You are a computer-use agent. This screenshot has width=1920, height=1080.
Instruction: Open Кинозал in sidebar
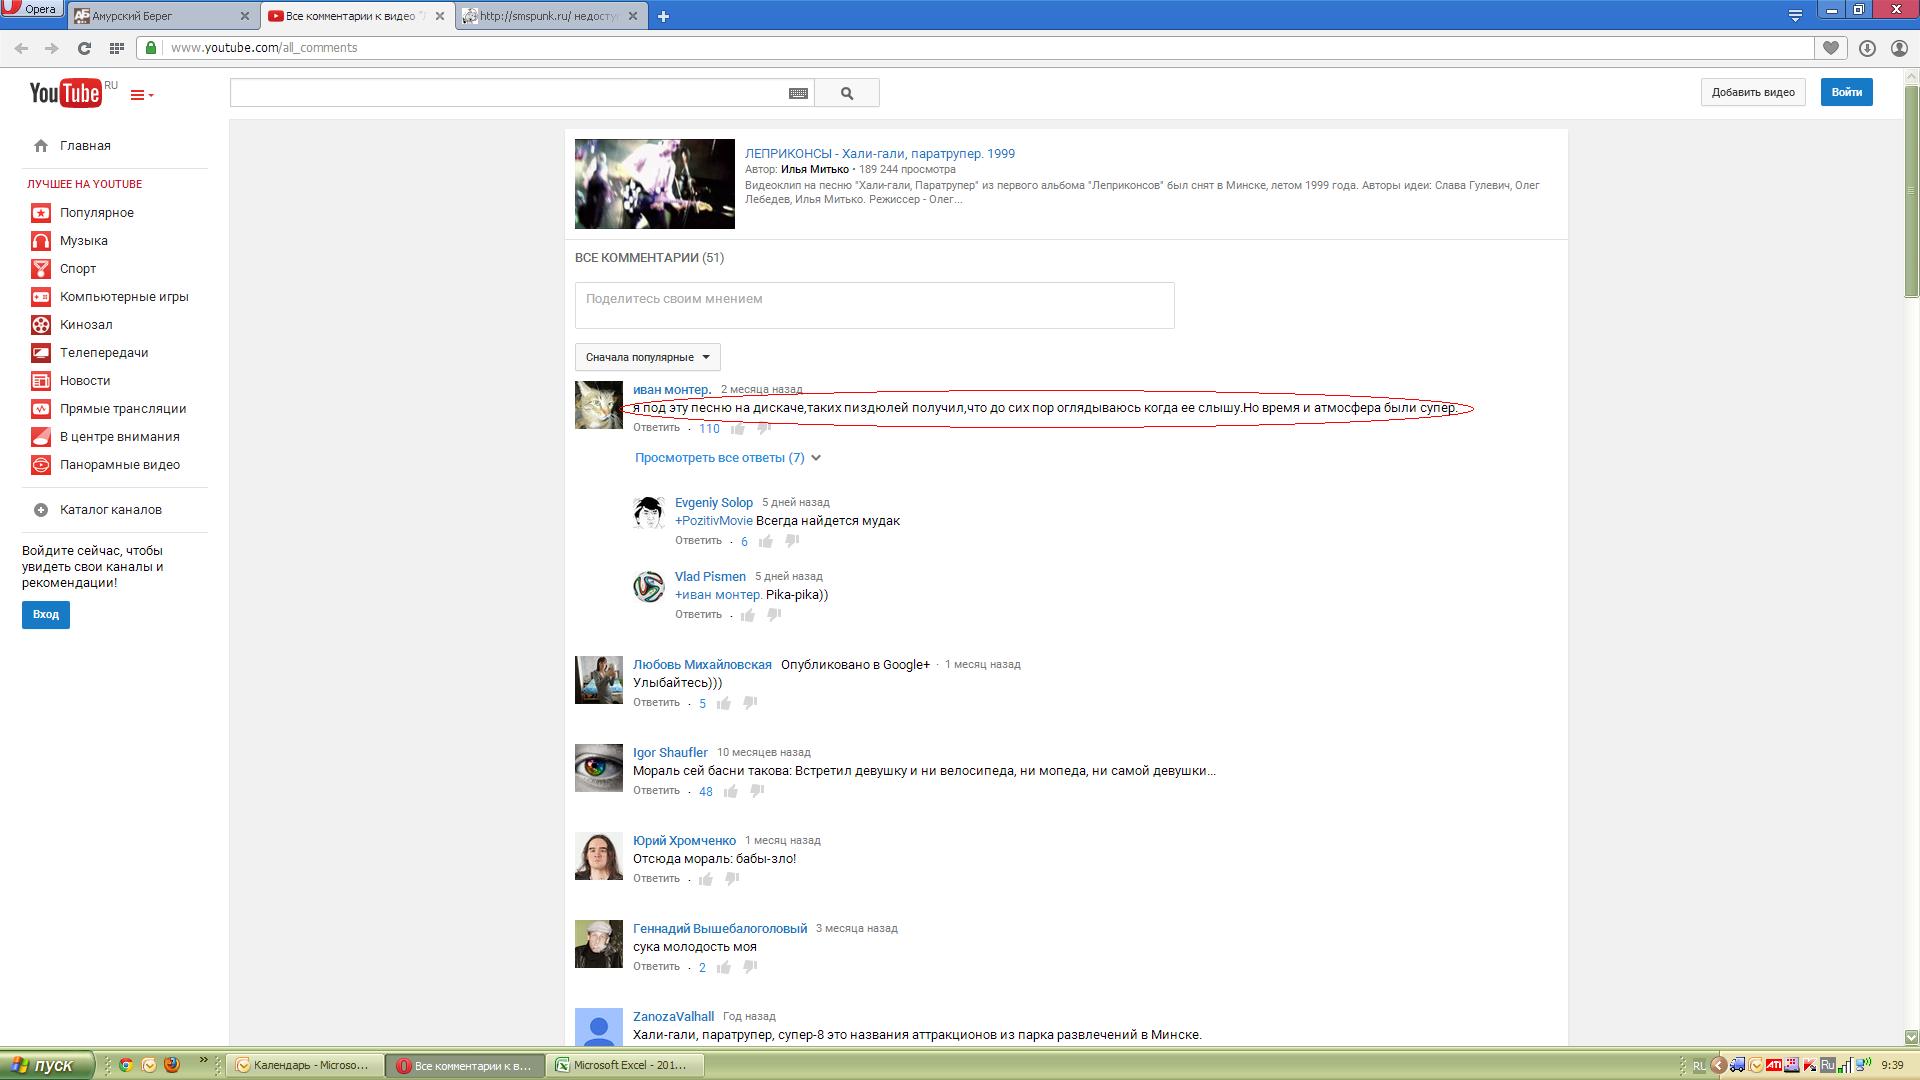[85, 325]
